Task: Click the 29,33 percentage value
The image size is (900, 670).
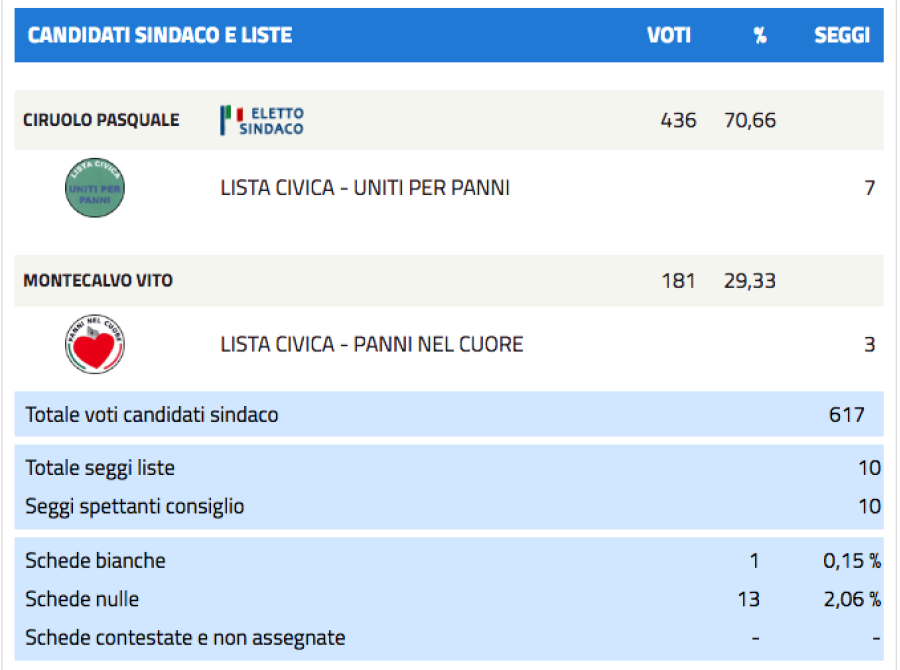Action: click(x=750, y=281)
